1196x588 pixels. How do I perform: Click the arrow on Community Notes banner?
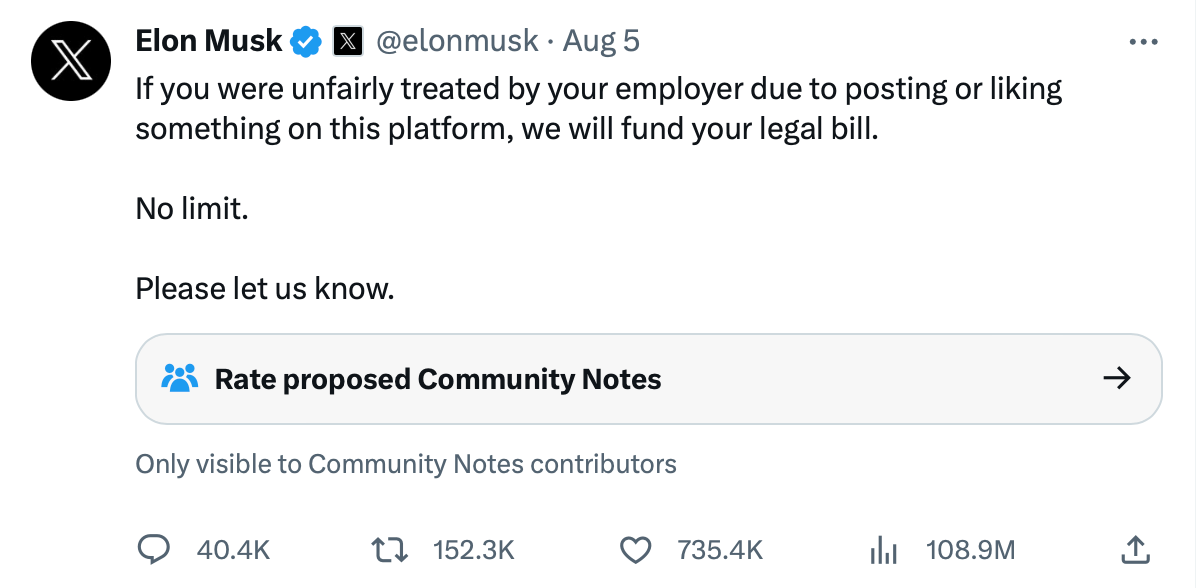1116,378
